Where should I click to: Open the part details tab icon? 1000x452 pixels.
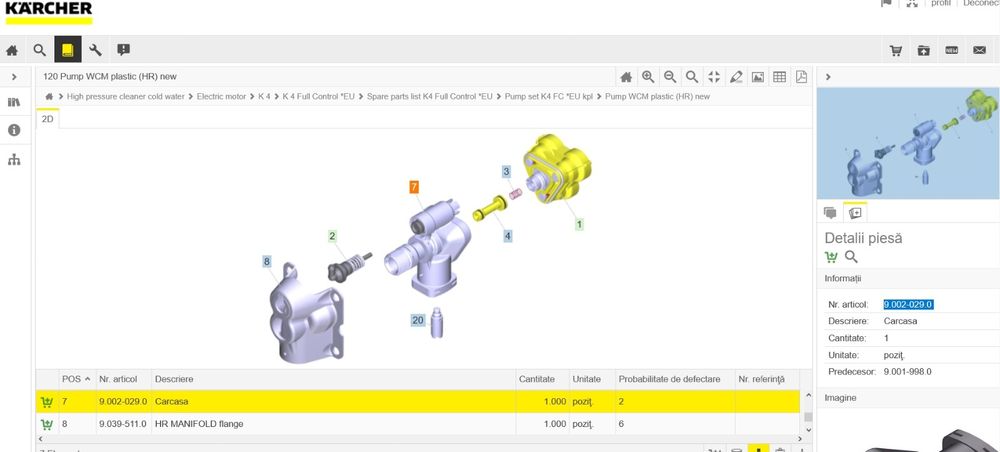[x=855, y=213]
